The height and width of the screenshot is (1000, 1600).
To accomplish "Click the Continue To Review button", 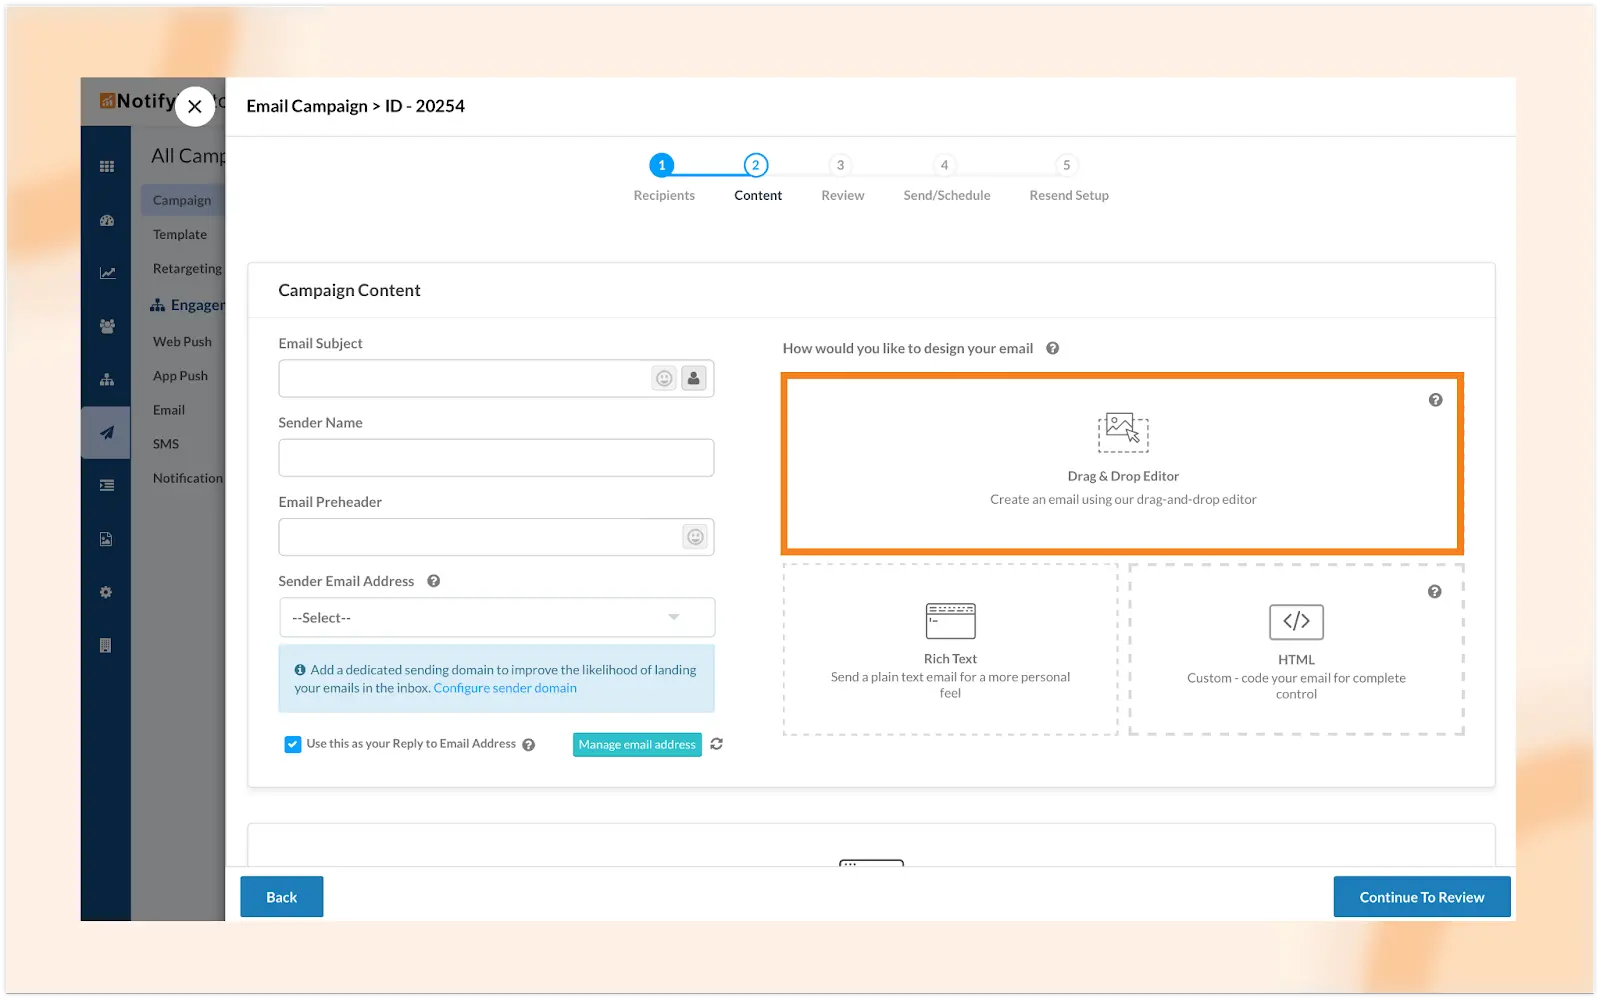I will (1421, 897).
